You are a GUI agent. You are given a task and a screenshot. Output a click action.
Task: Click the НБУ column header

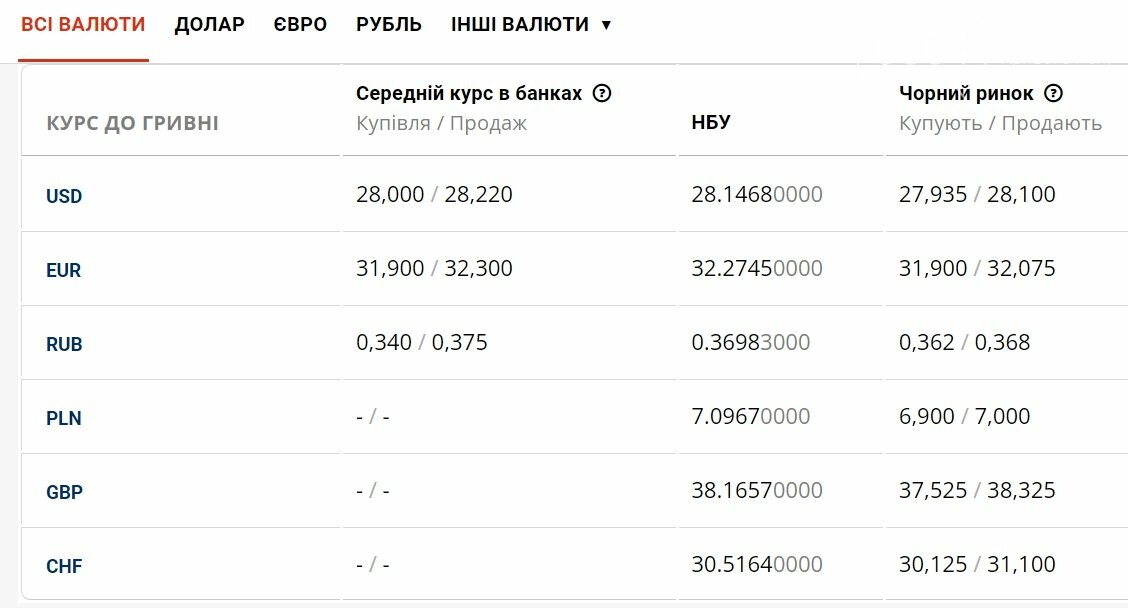coord(711,123)
